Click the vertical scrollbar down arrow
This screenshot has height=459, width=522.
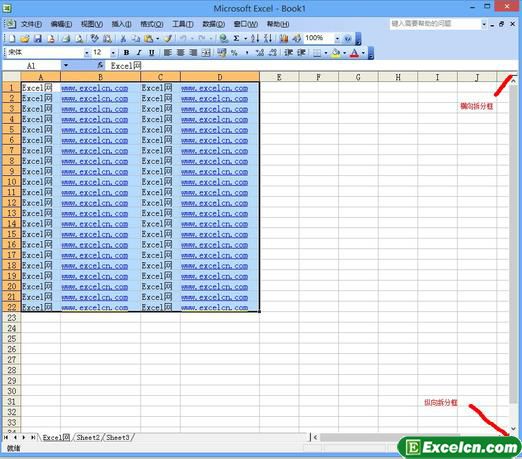click(x=513, y=429)
